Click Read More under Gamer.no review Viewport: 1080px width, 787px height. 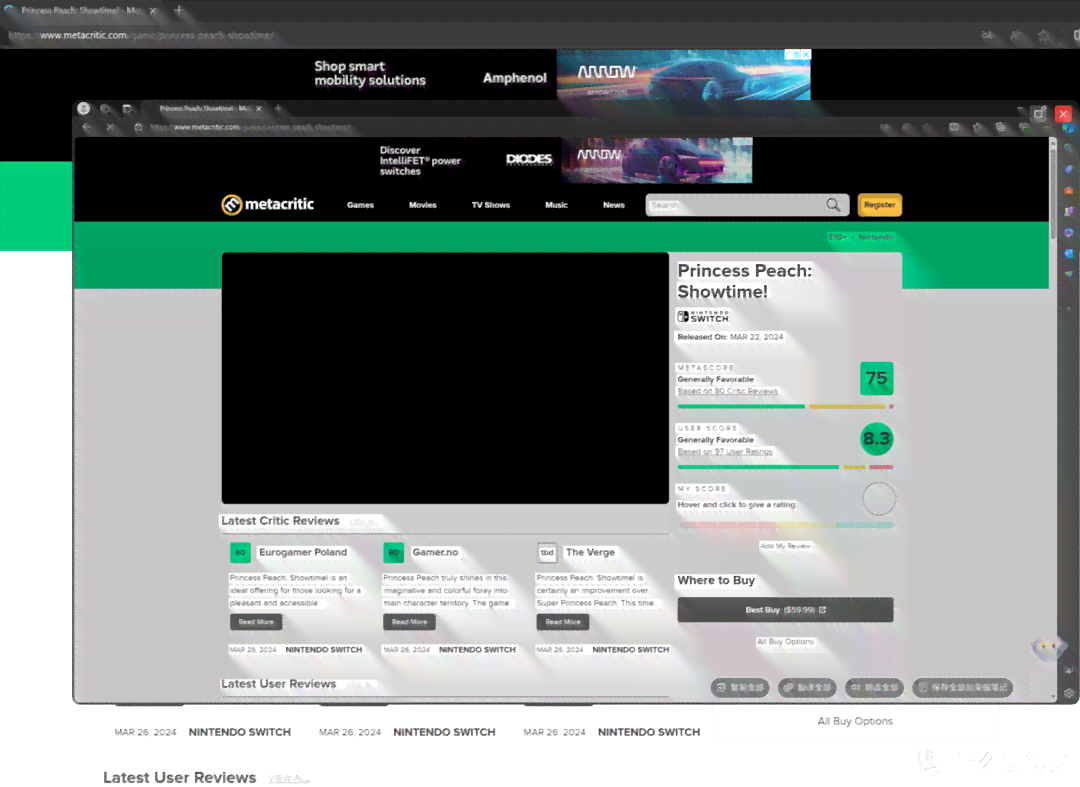pyautogui.click(x=409, y=622)
